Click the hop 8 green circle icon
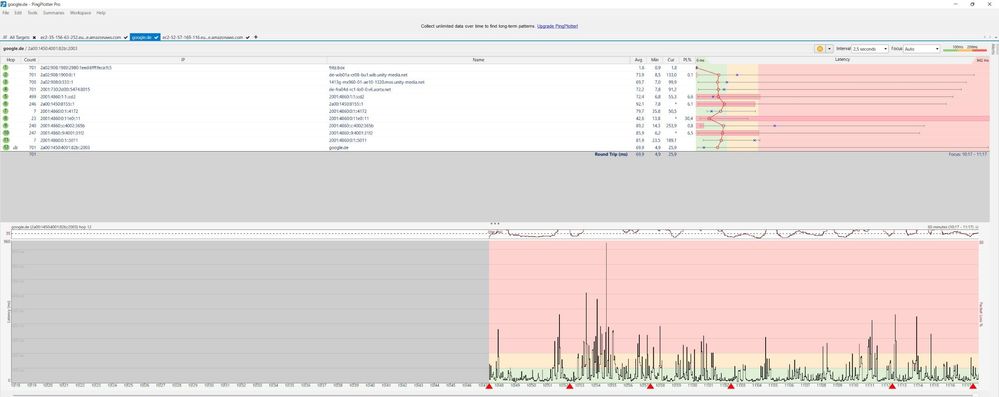The width and height of the screenshot is (999, 397). pos(6,119)
